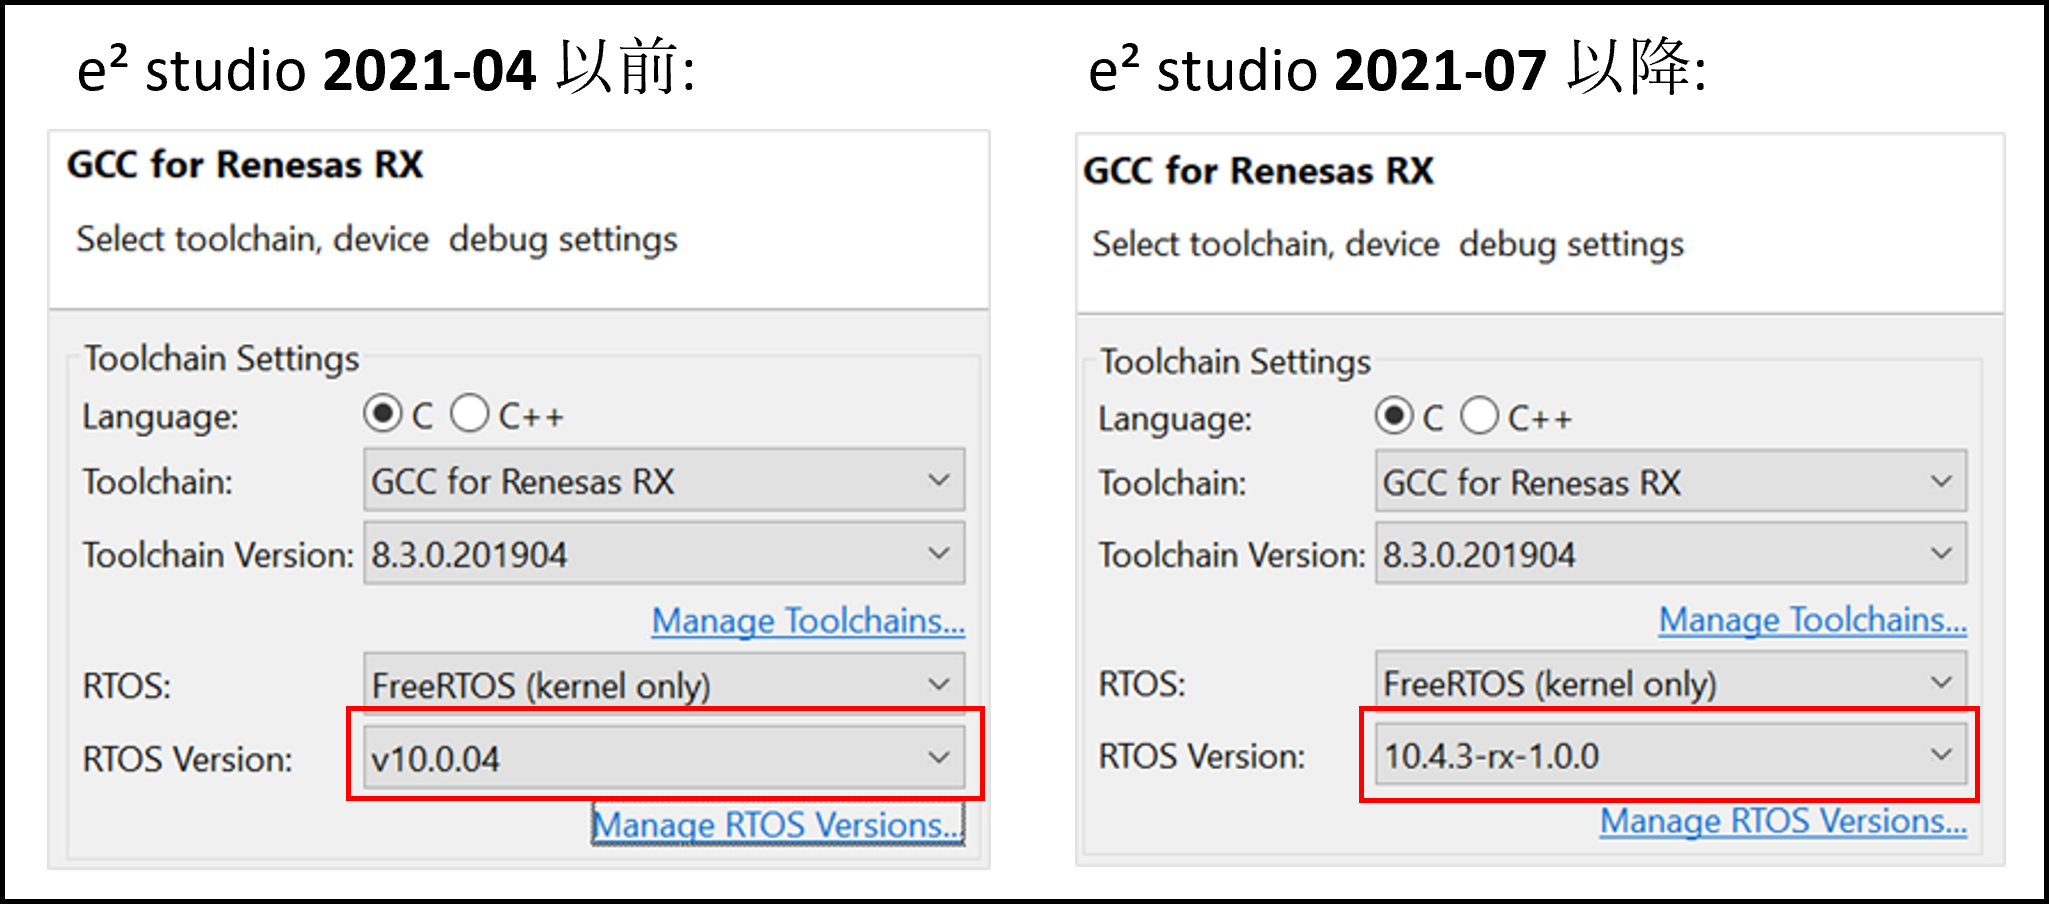
Task: Choose C++ as the language in the left panel
Action: [x=469, y=413]
